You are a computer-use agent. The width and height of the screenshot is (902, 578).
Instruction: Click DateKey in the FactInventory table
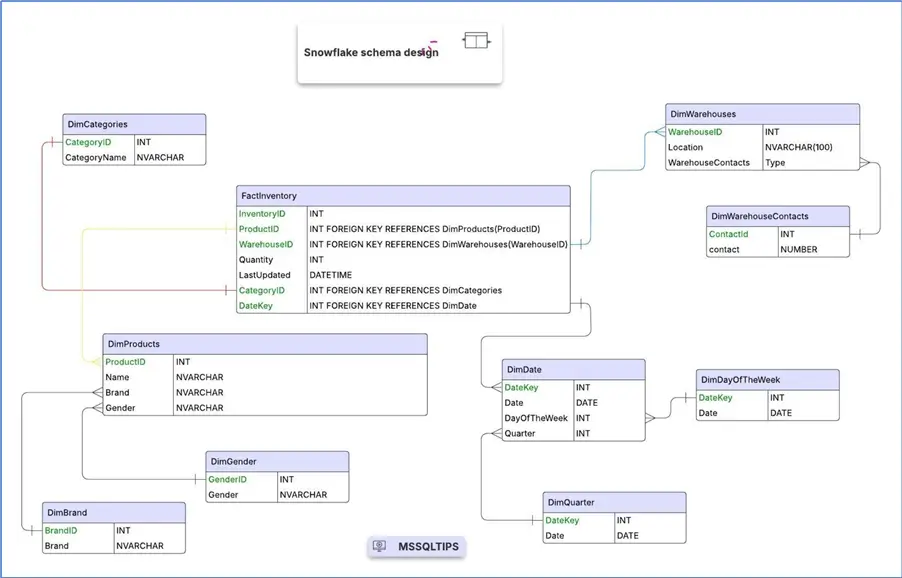pos(256,306)
